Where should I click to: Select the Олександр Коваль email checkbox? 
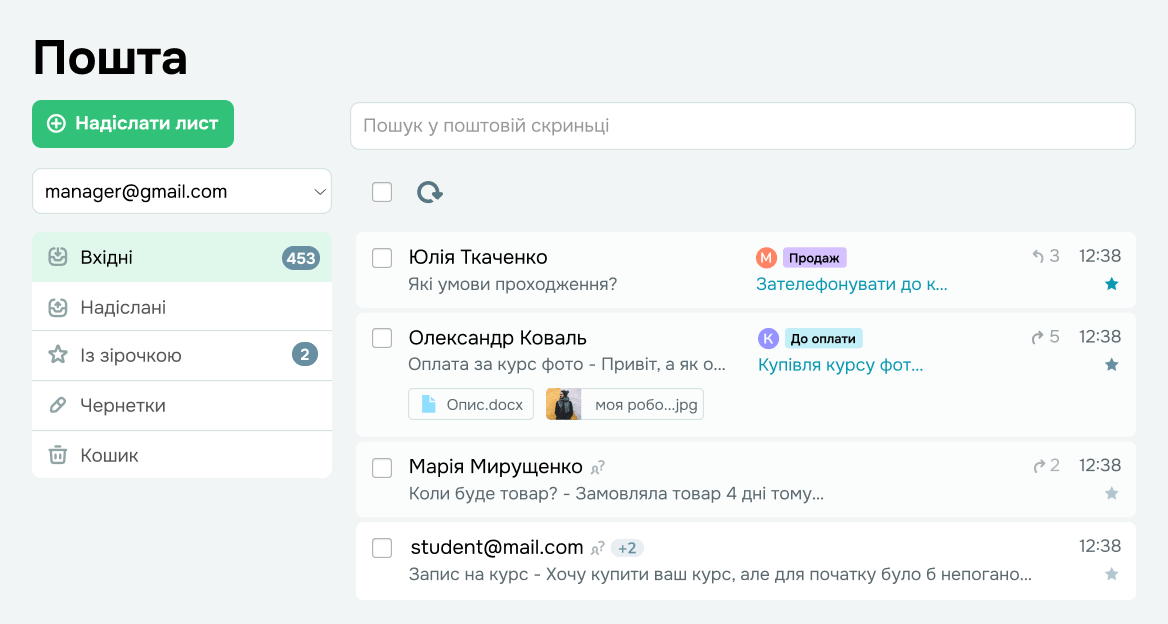pos(382,338)
